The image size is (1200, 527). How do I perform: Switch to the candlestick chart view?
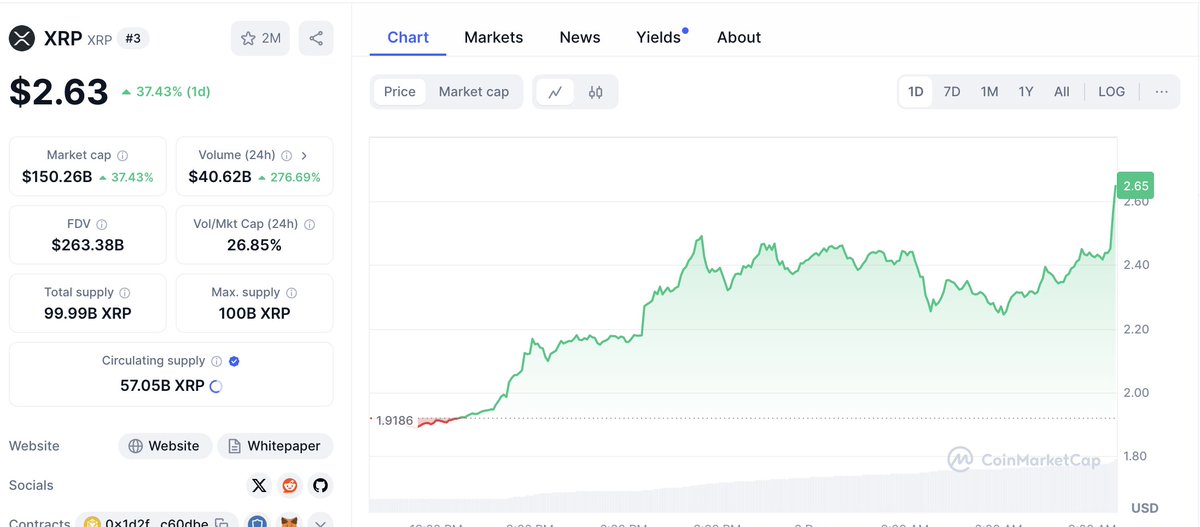596,92
